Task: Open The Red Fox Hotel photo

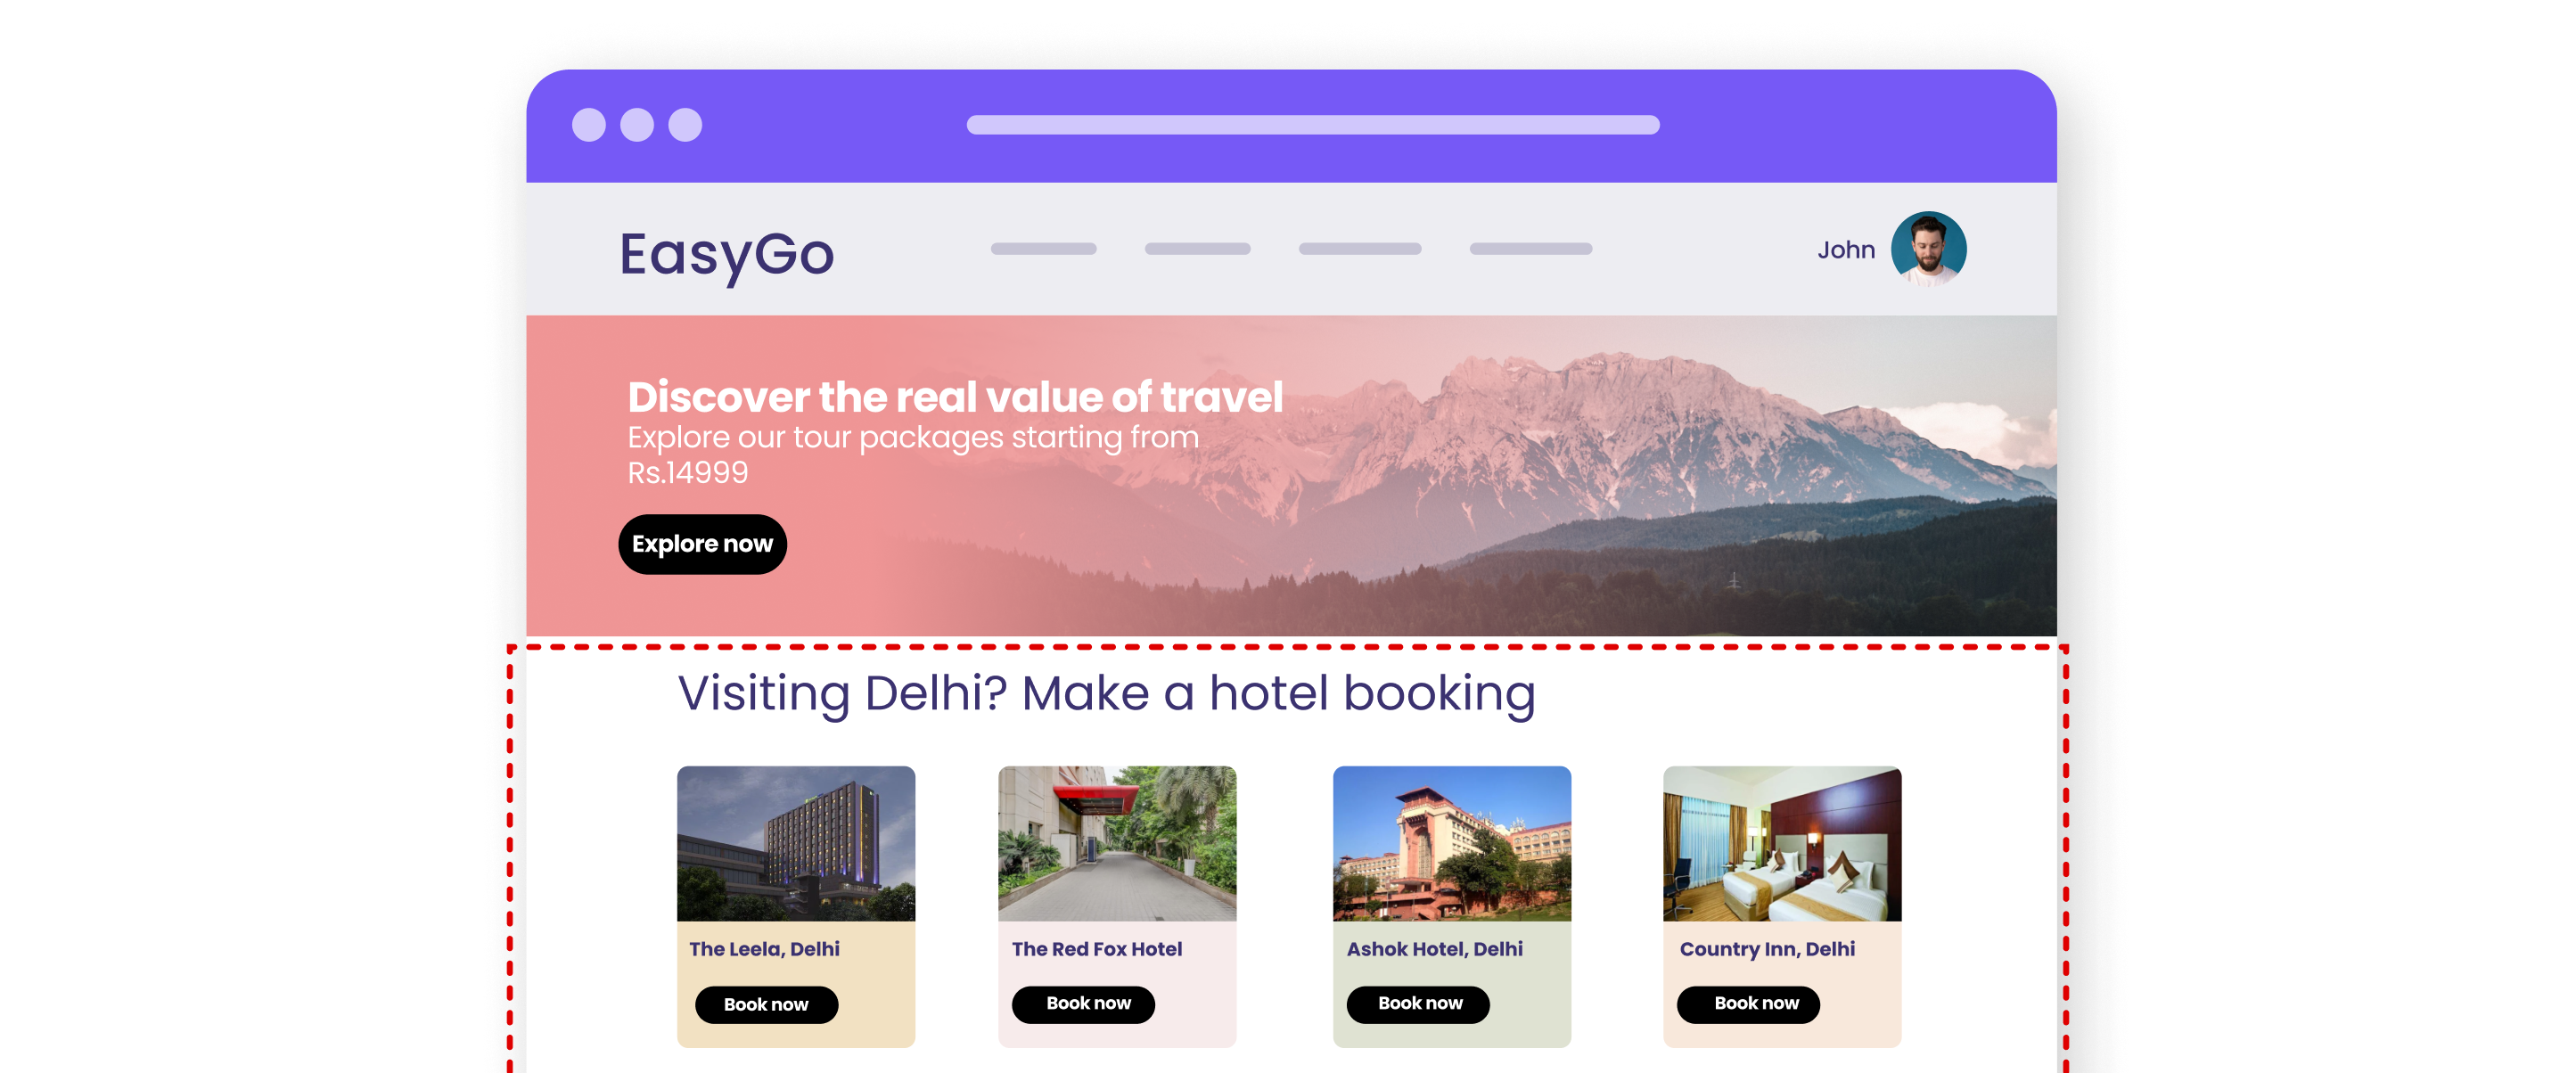Action: (x=1117, y=843)
